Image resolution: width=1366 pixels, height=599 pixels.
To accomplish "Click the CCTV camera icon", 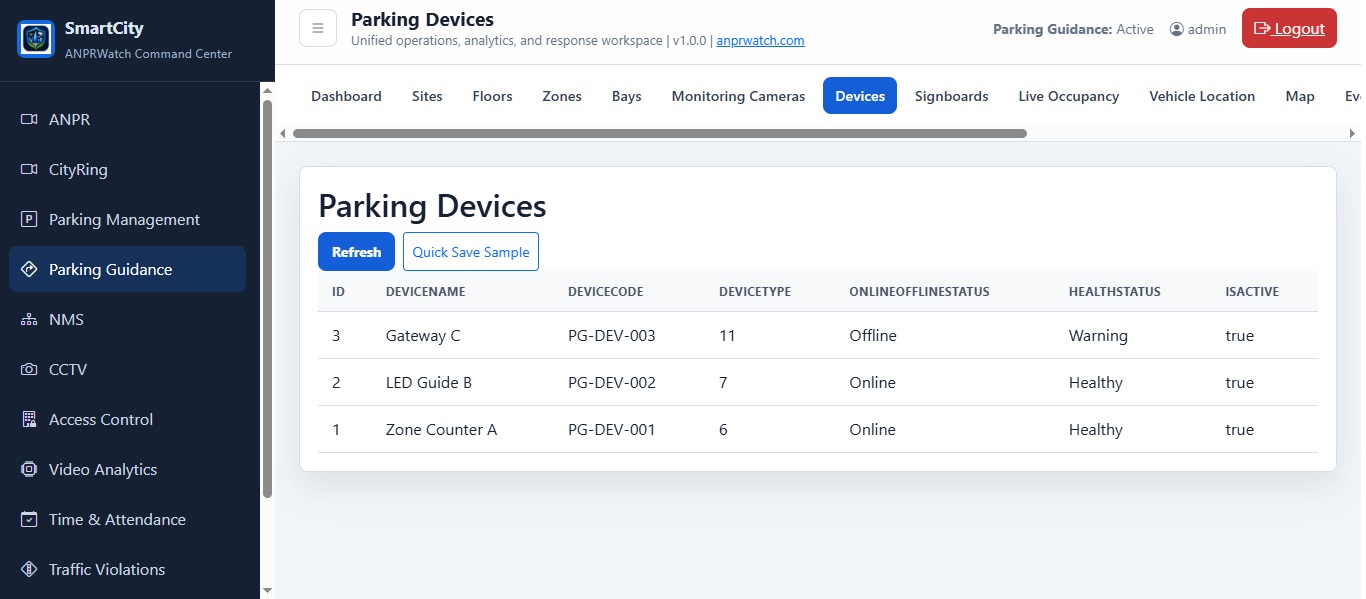I will [x=29, y=369].
